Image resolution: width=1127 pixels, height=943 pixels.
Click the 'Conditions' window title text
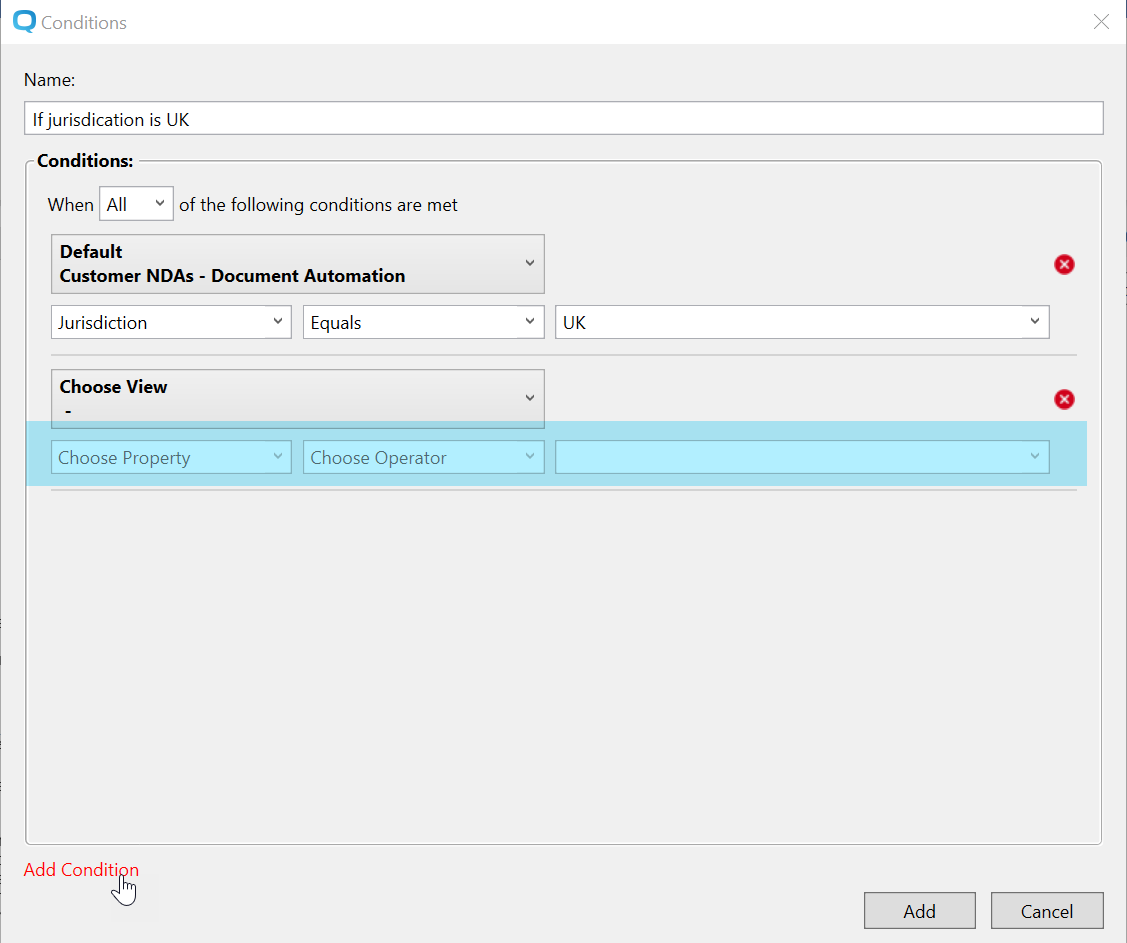(x=84, y=22)
